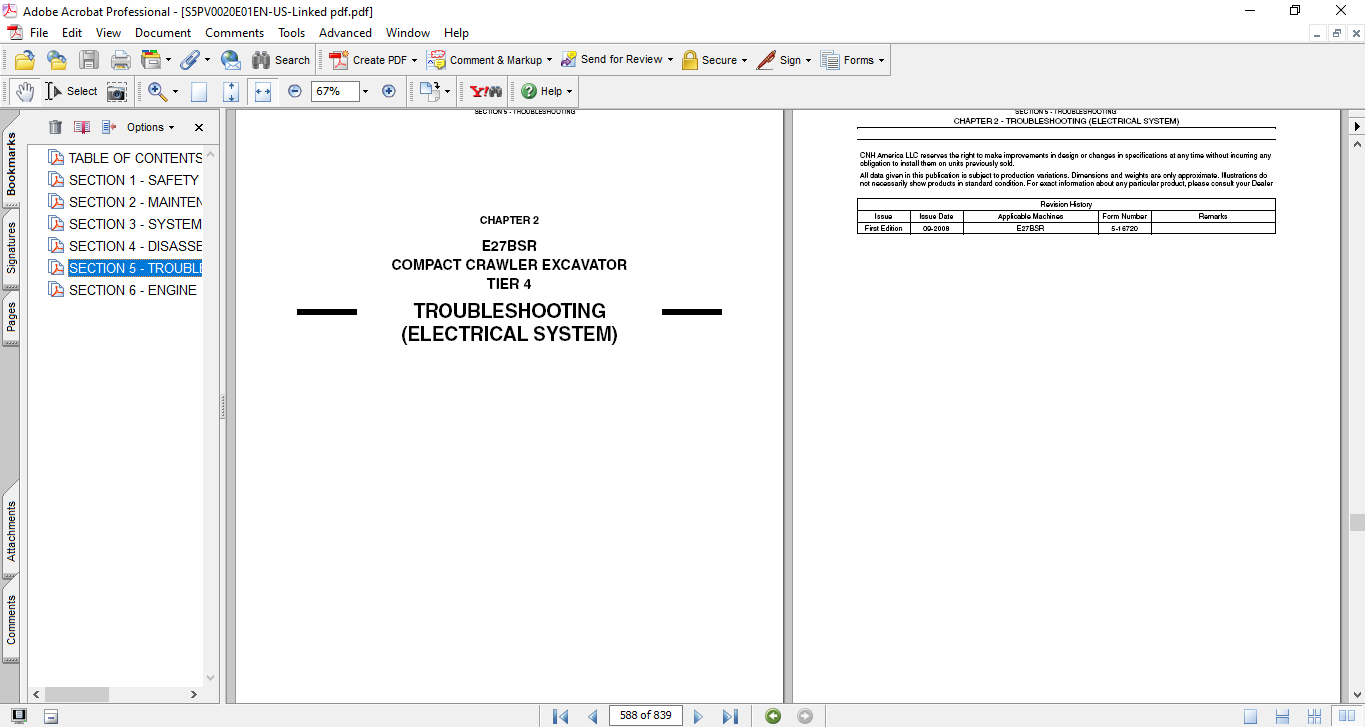The width and height of the screenshot is (1365, 727).
Task: Open the Advanced menu
Action: click(345, 33)
